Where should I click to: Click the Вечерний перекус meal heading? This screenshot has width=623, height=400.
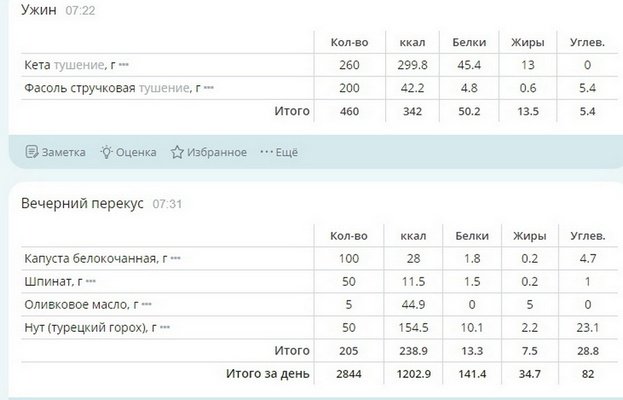82,203
